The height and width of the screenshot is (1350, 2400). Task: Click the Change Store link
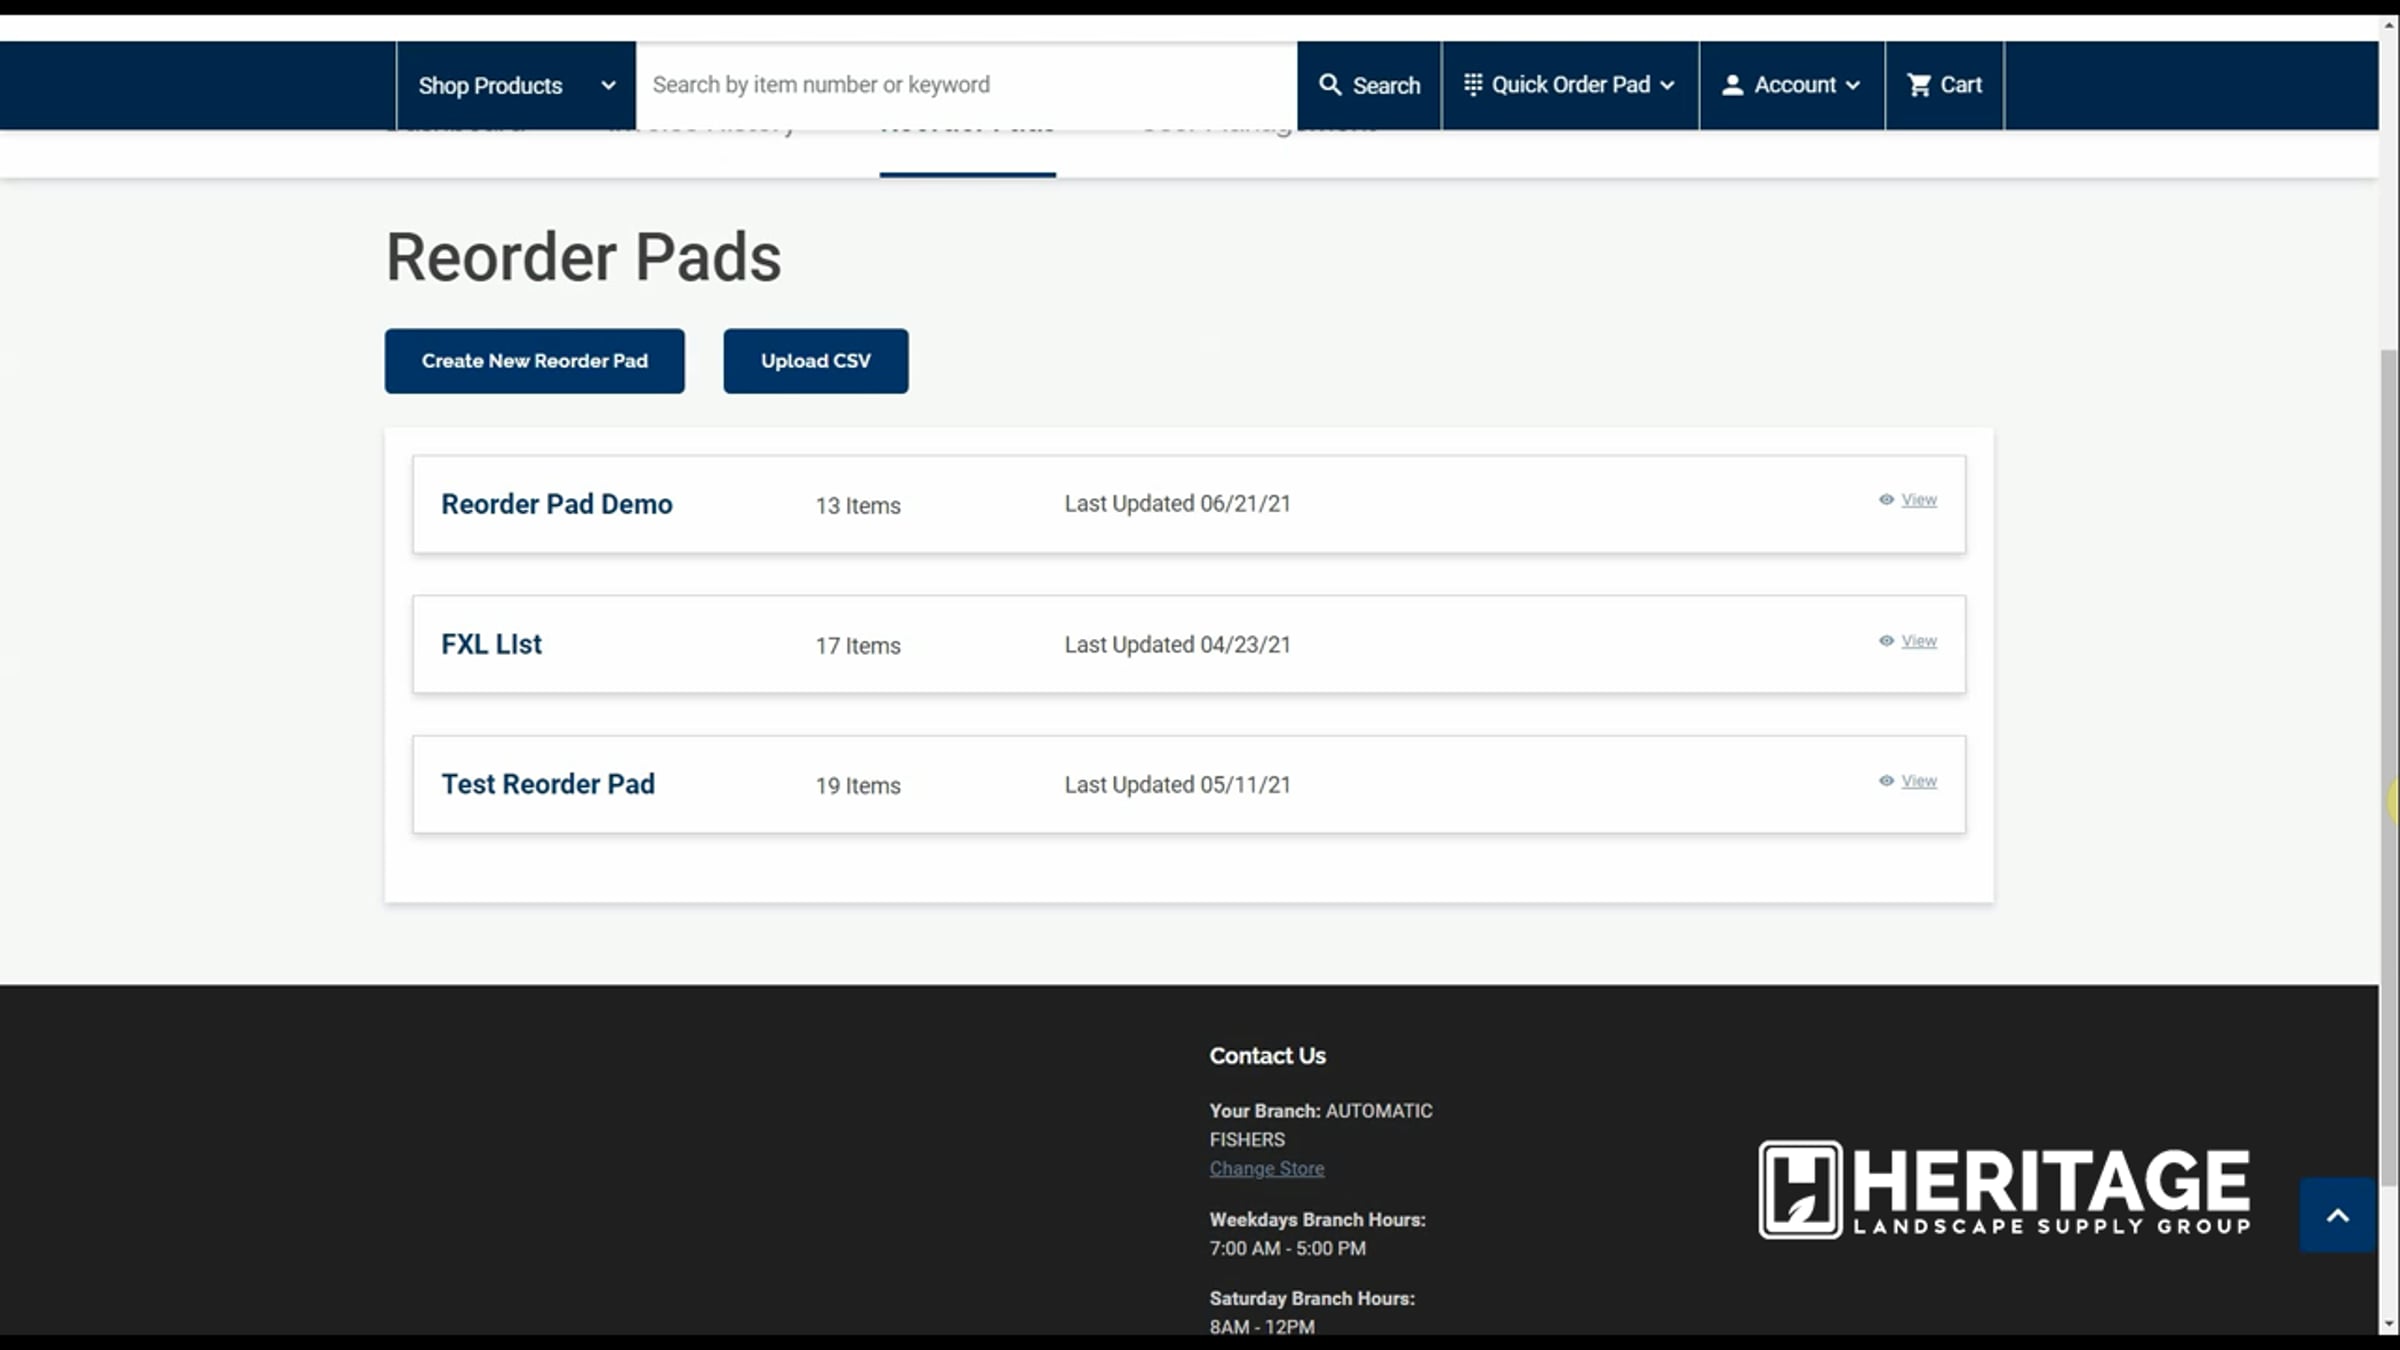pyautogui.click(x=1266, y=1168)
